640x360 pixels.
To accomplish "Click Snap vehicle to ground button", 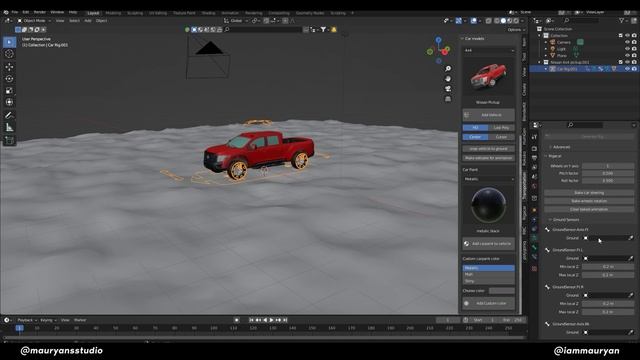I will point(488,149).
